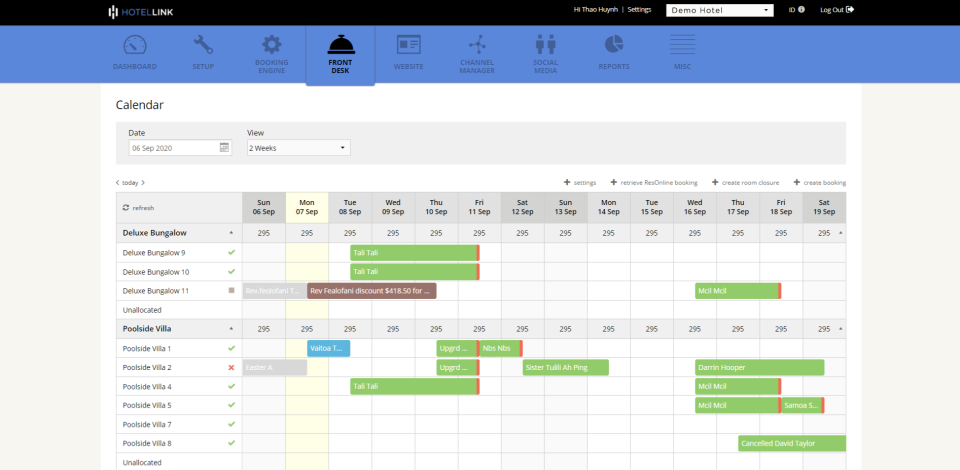Toggle green check status for Deluxe Bungalow 10

point(231,271)
